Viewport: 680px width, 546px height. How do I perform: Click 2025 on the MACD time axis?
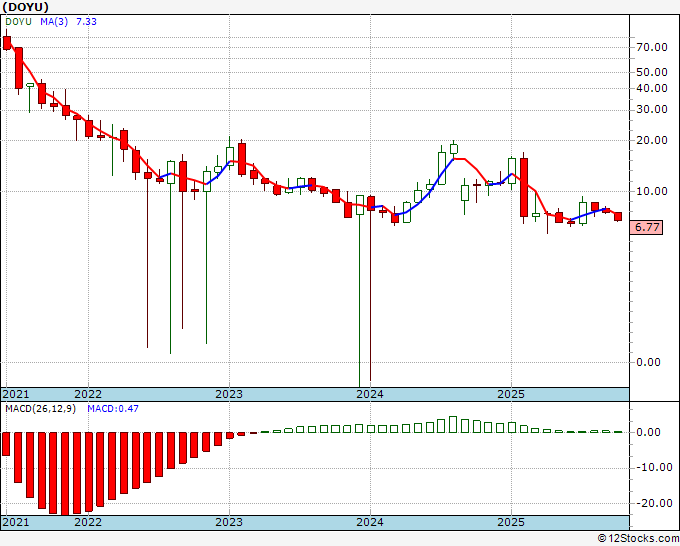(511, 522)
